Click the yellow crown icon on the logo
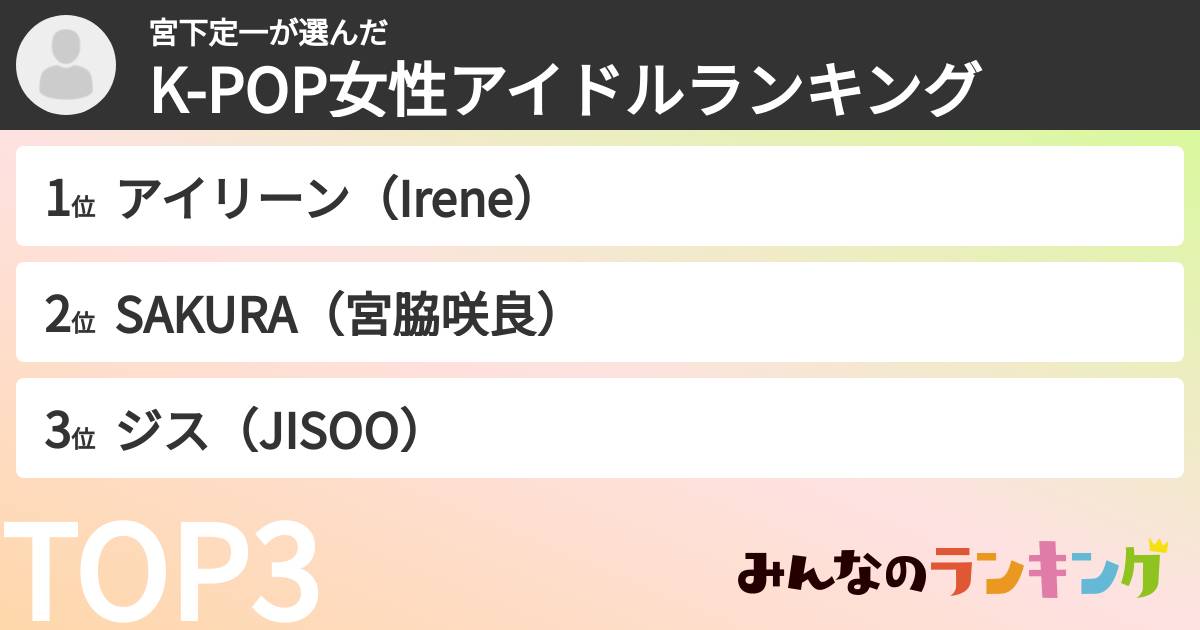This screenshot has width=1200, height=630. (1157, 547)
